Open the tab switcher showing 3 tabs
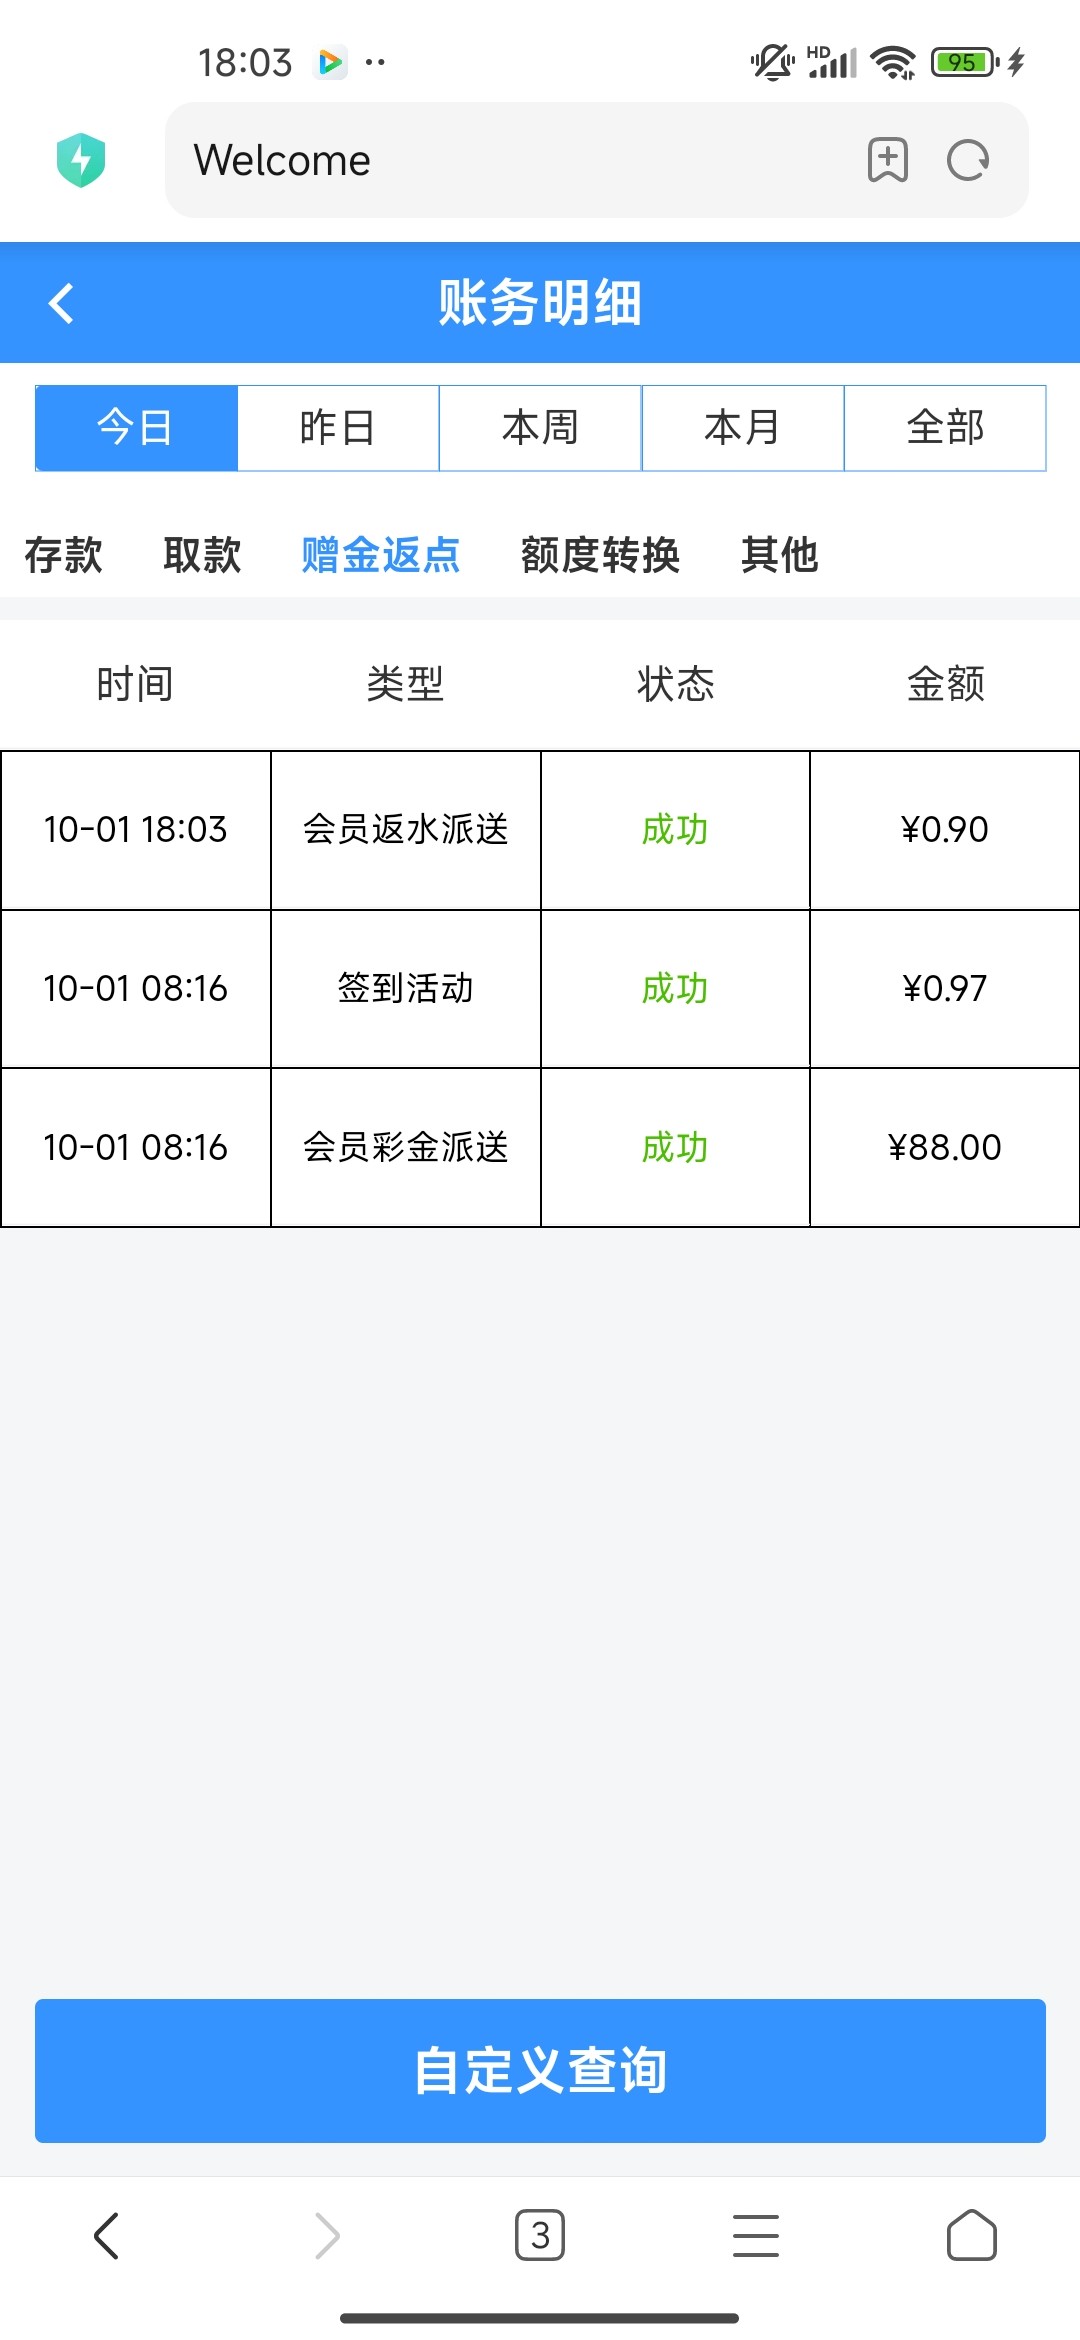 [x=540, y=2235]
